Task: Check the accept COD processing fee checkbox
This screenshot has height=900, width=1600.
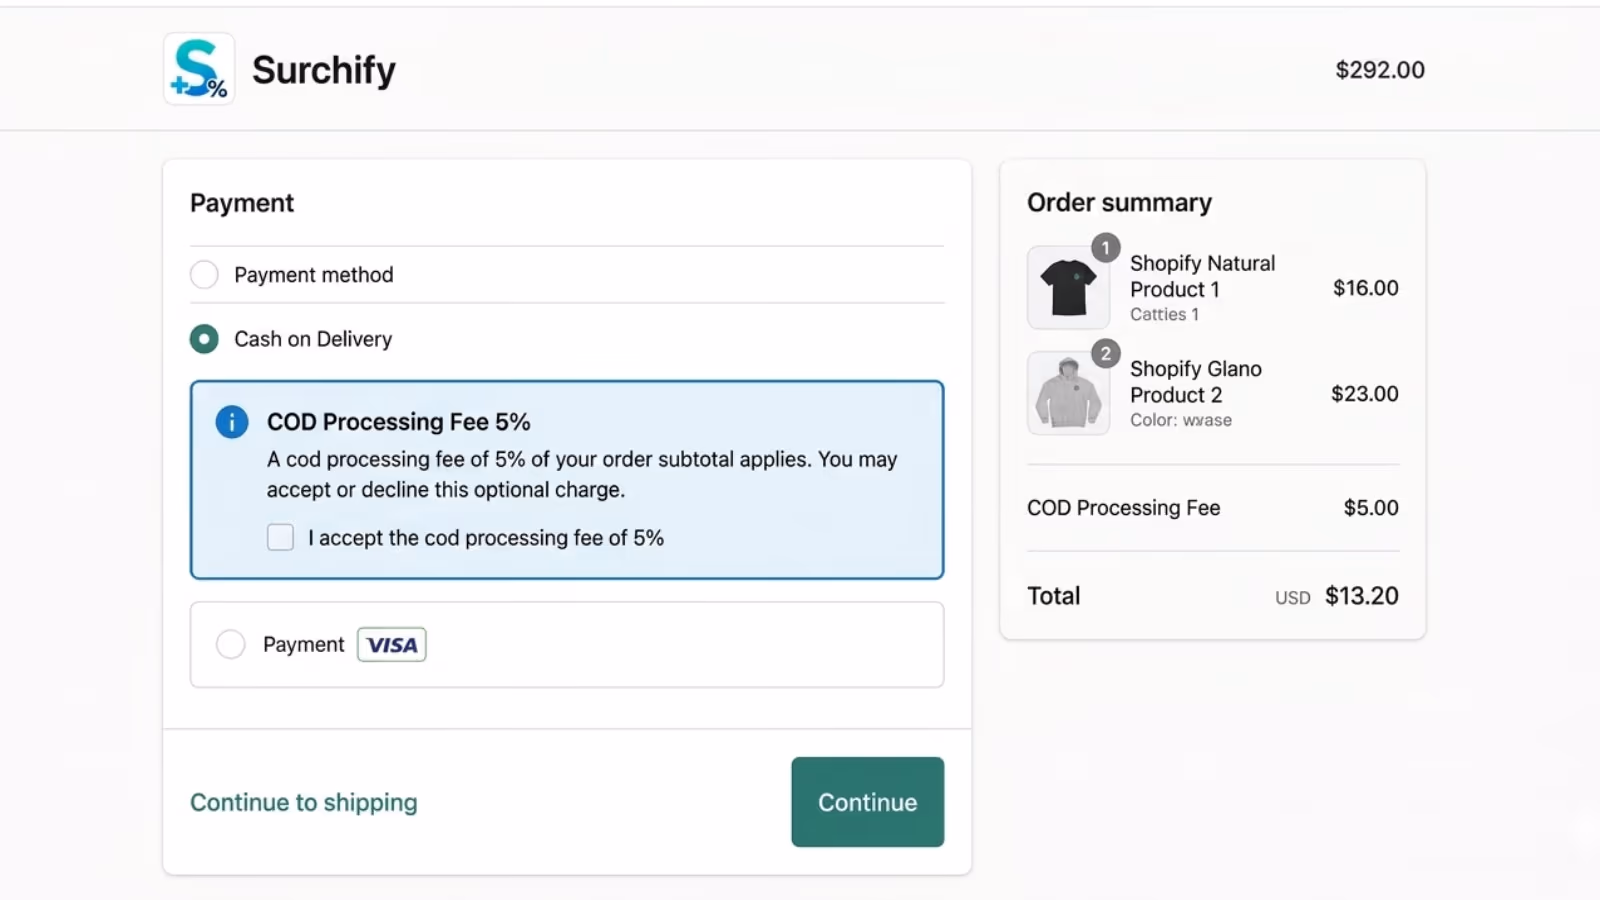Action: point(281,538)
